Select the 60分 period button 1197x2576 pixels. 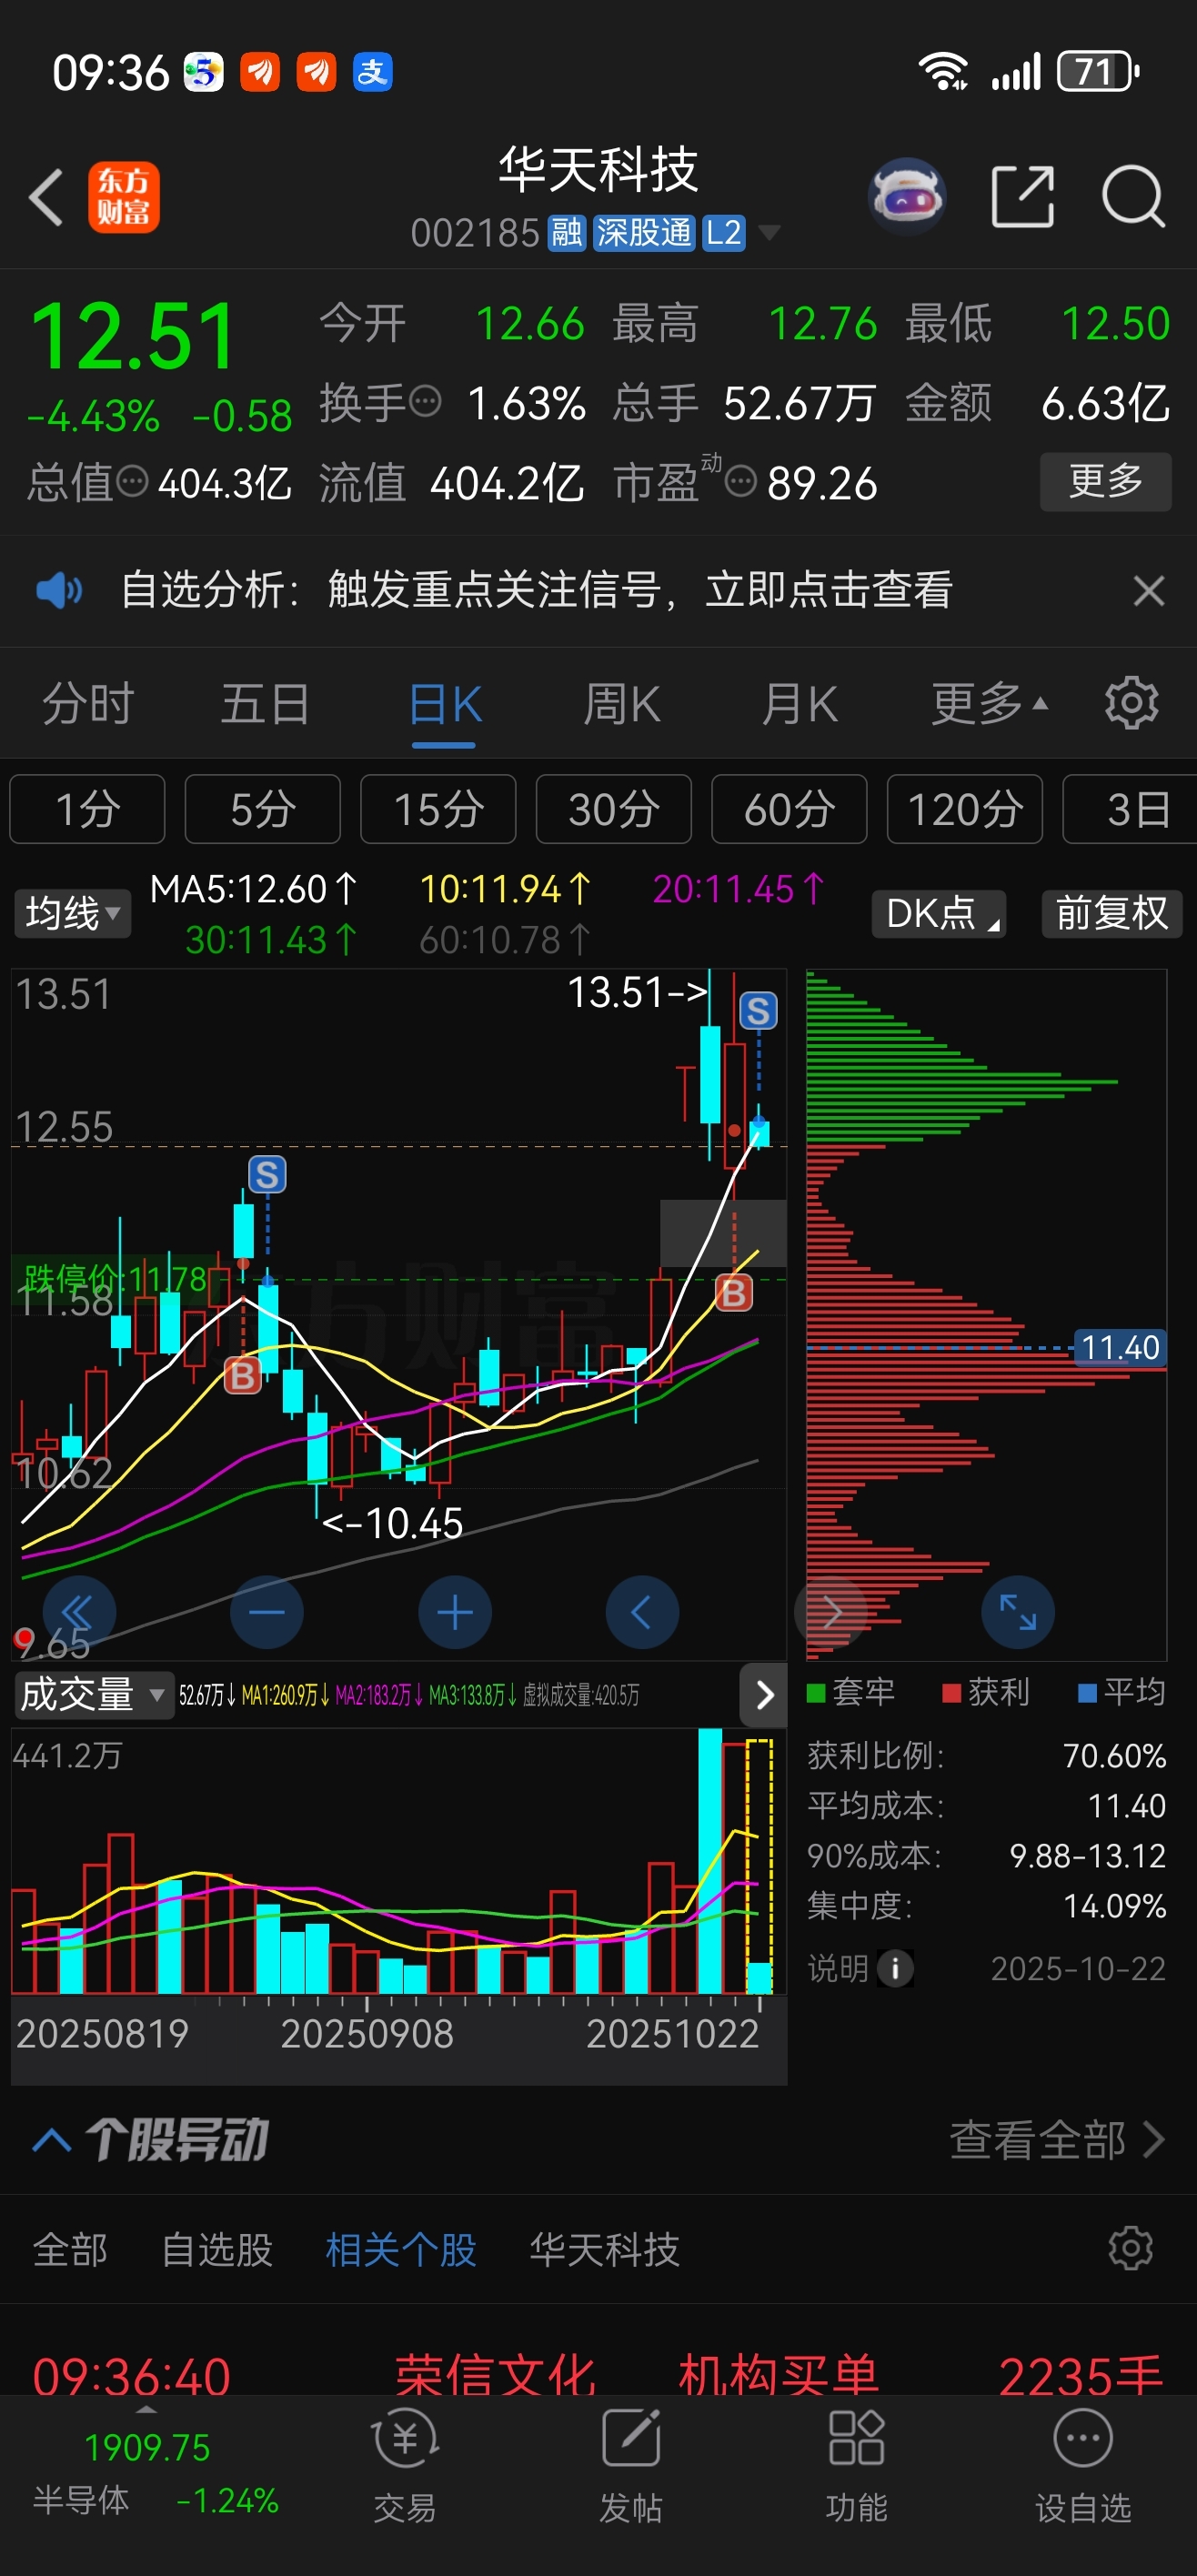click(789, 809)
